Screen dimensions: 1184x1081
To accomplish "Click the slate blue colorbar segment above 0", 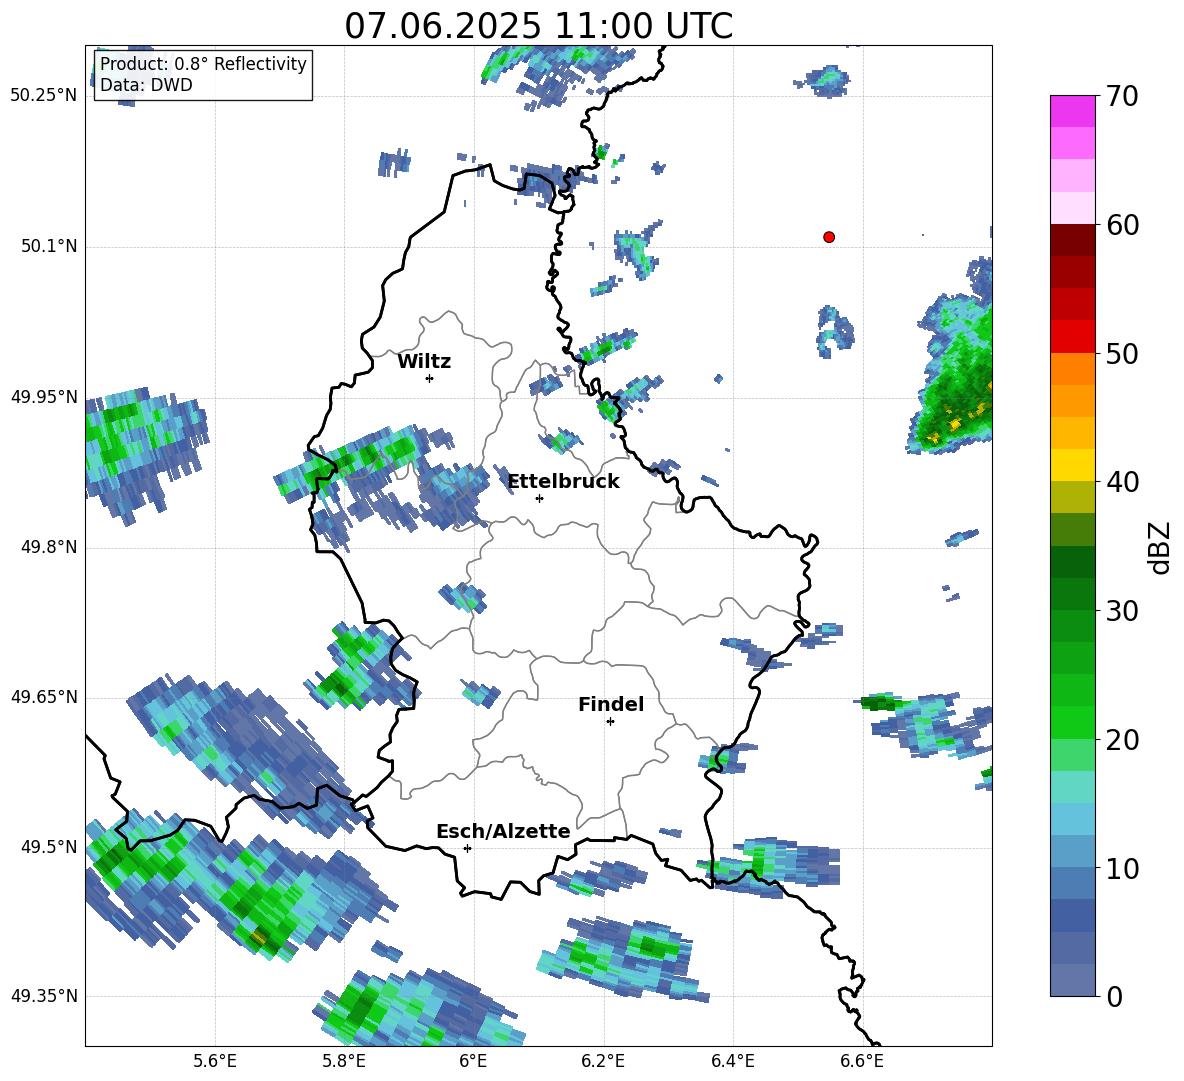I will (1072, 980).
